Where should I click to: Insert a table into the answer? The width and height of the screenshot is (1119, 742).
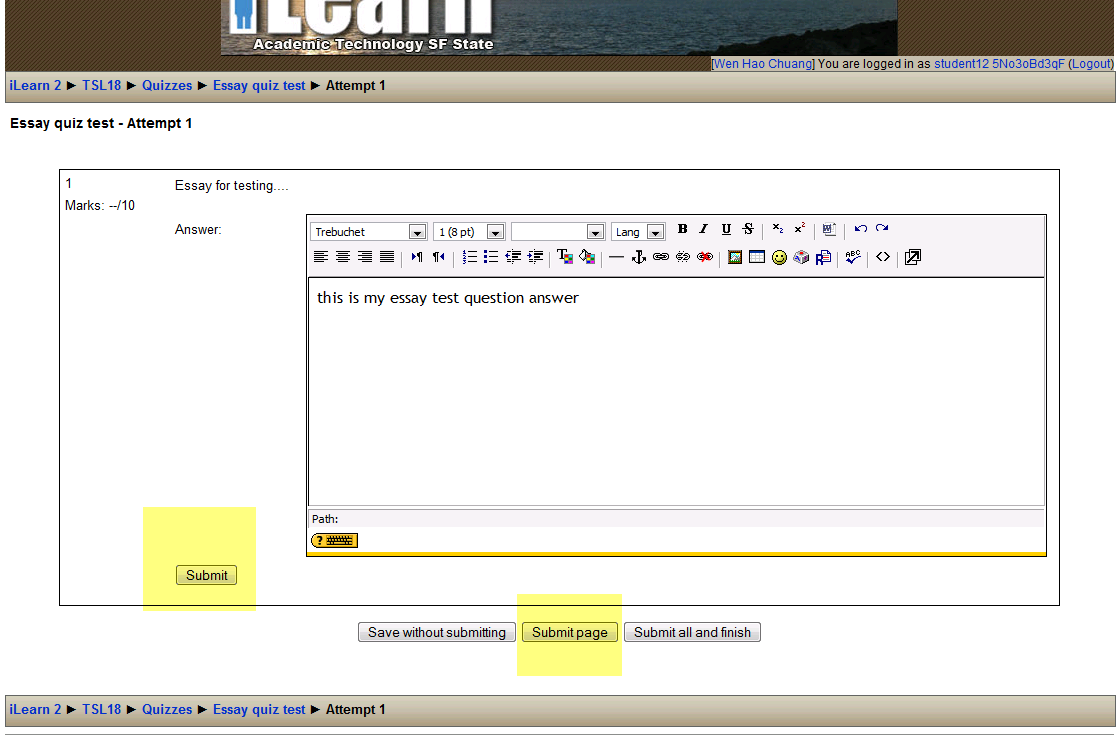tap(757, 257)
